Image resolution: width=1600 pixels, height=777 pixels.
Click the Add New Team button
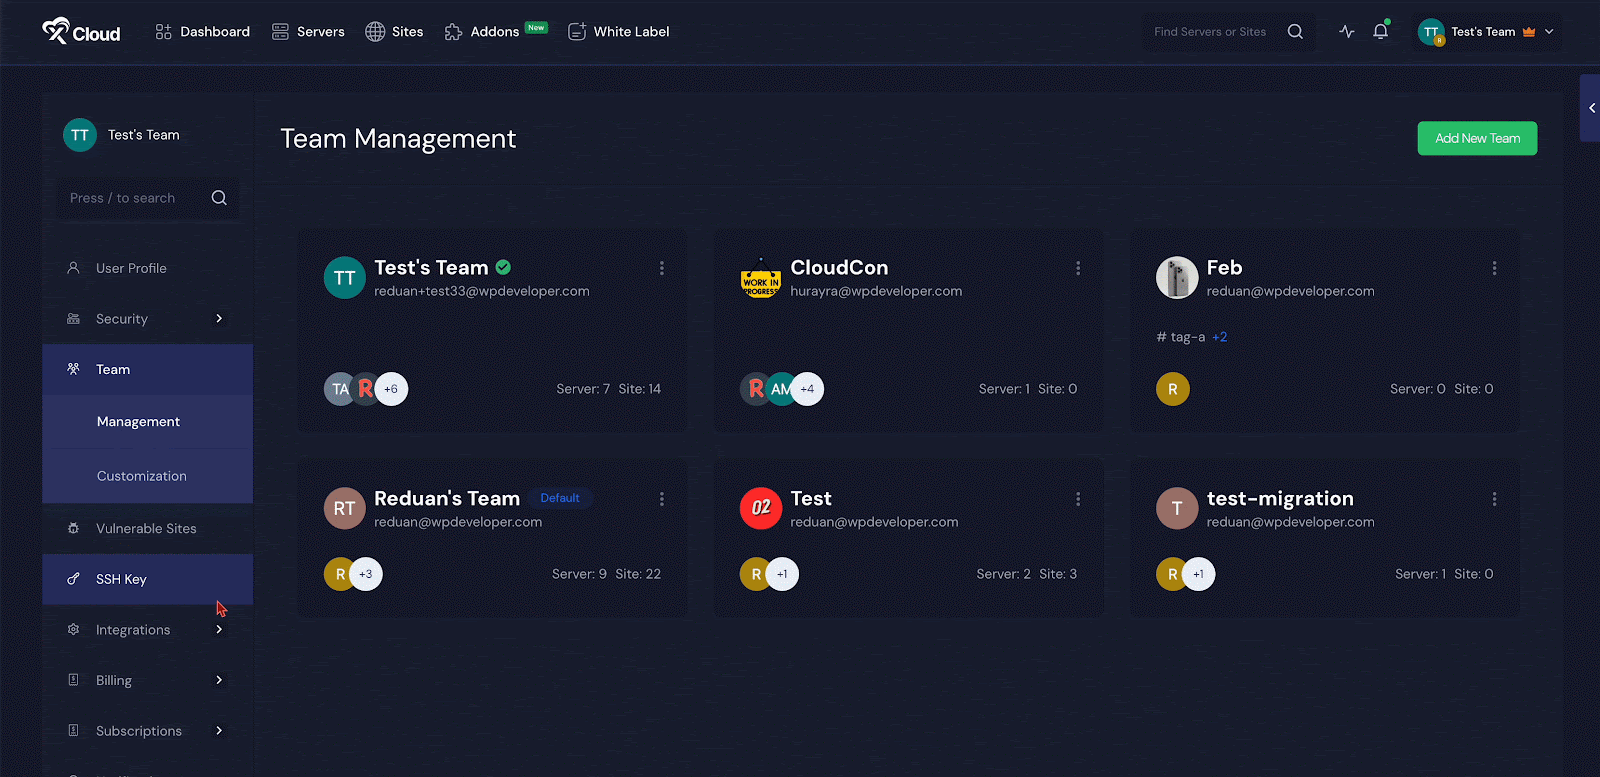(x=1477, y=138)
